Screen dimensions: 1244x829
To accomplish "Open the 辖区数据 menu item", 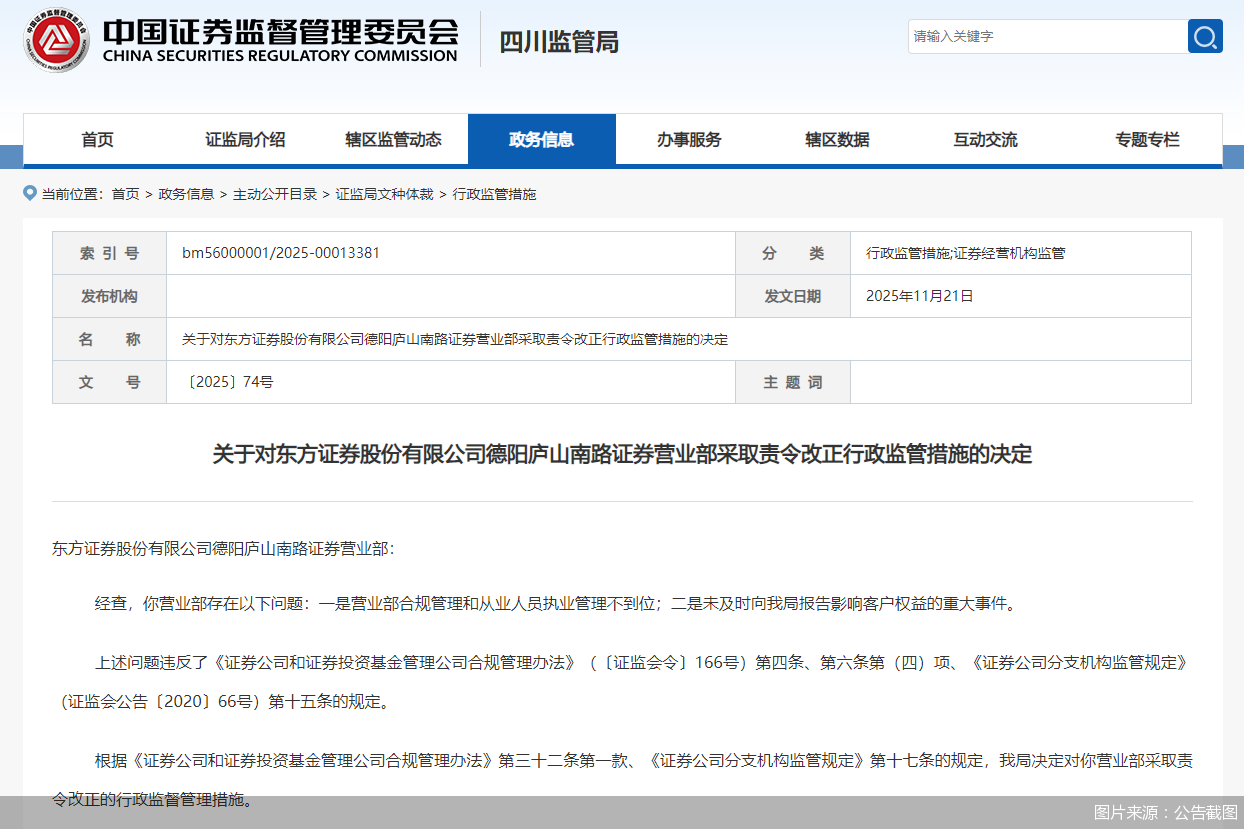I will [838, 139].
